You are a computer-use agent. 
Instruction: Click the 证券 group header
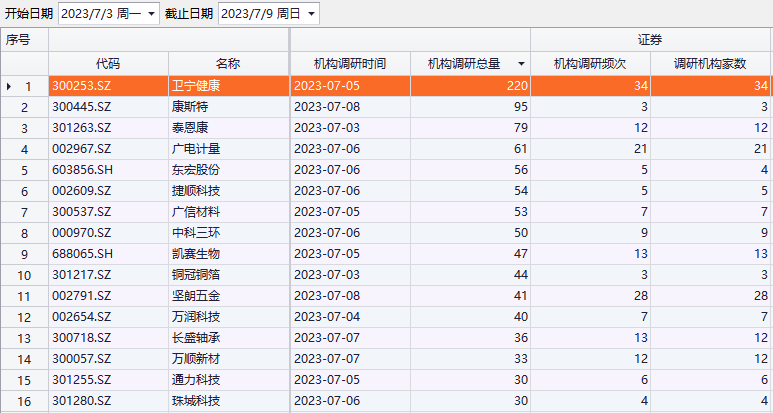[650, 40]
